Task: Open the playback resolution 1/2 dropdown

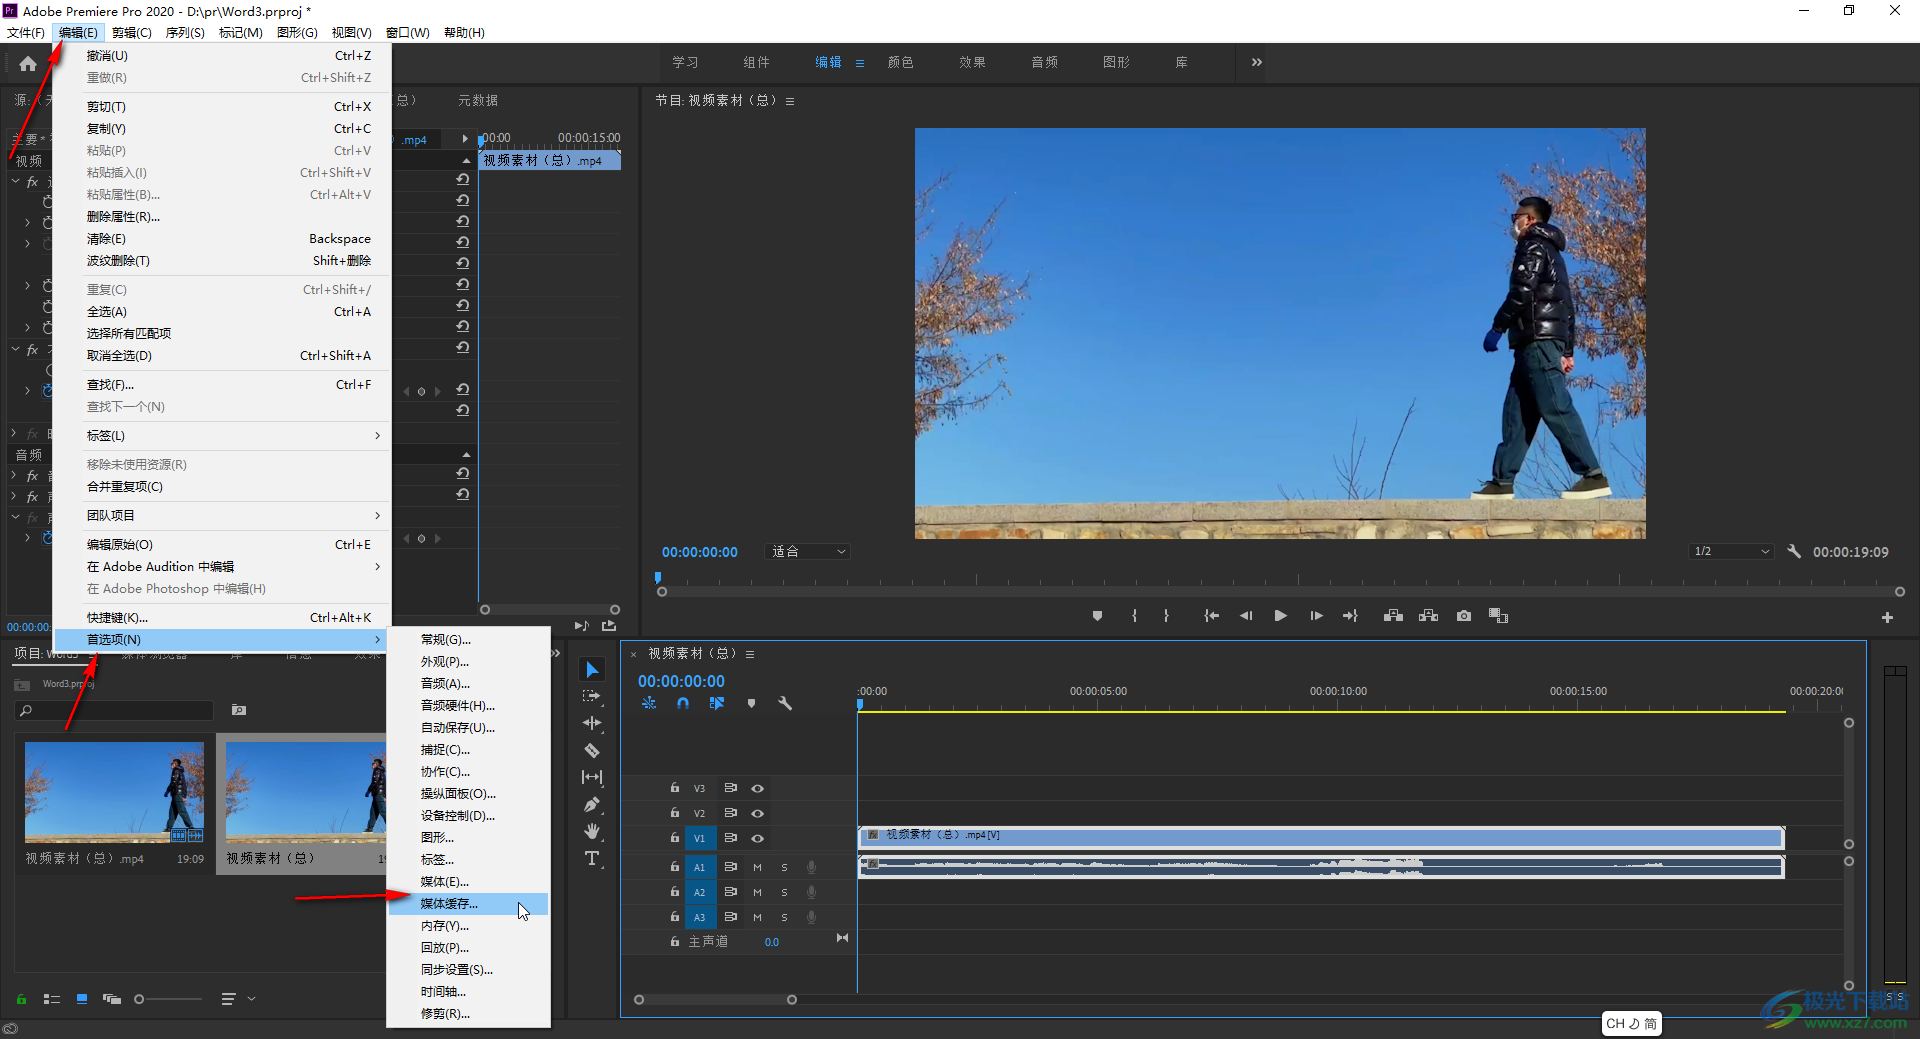Action: (1731, 552)
